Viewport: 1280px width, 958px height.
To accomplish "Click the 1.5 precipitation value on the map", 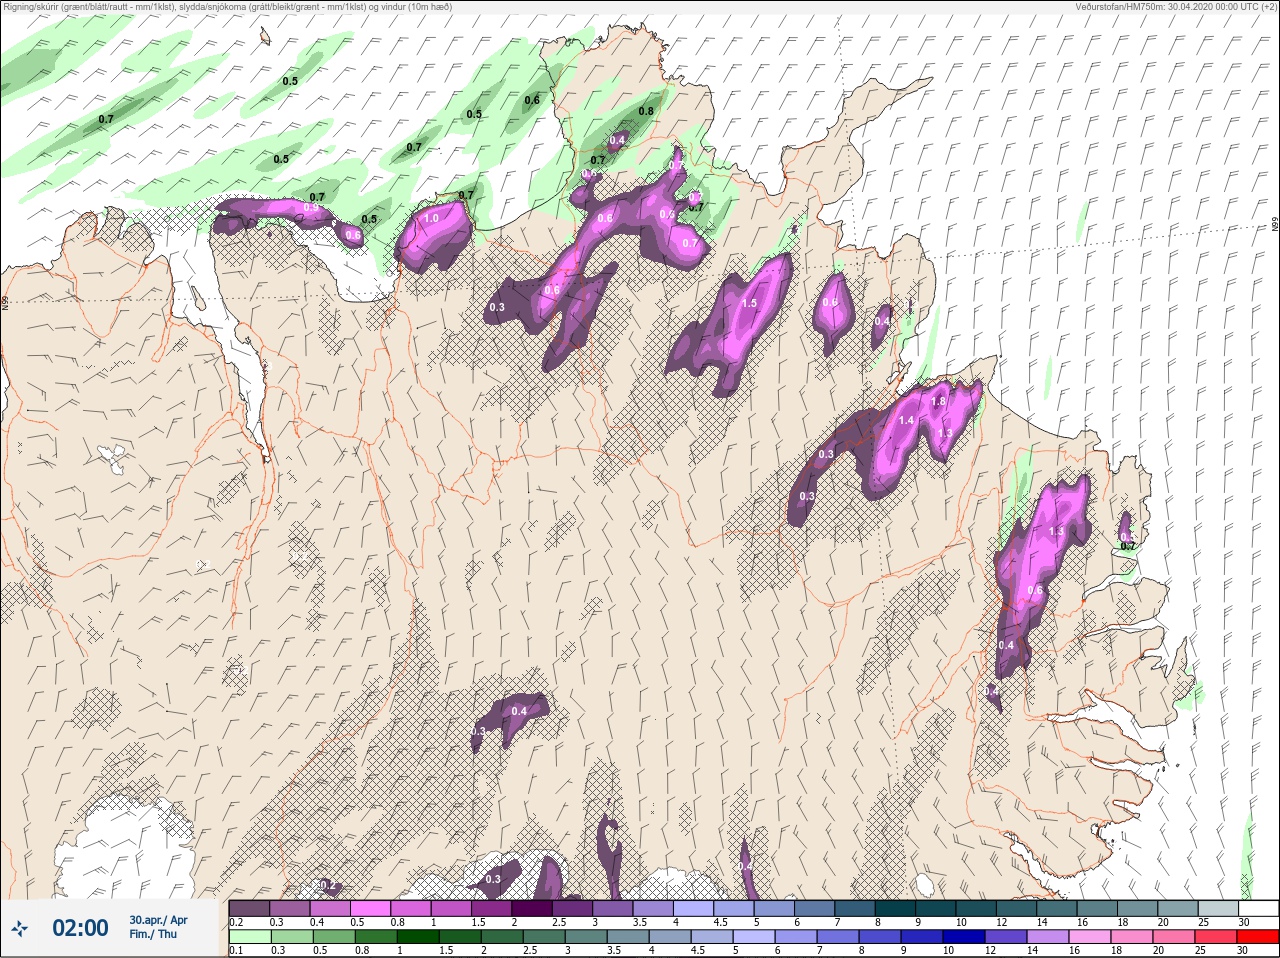I will click(749, 303).
